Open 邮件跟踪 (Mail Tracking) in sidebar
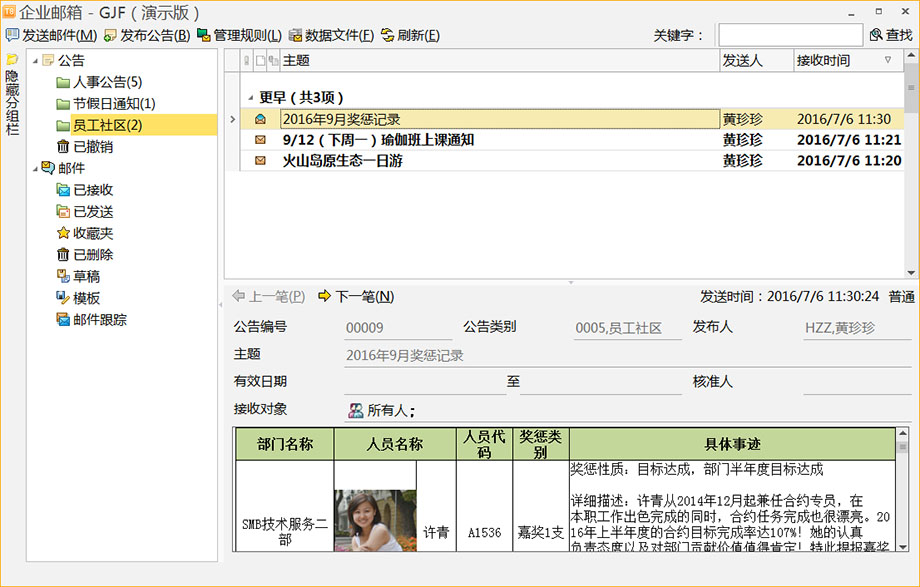 coord(99,320)
